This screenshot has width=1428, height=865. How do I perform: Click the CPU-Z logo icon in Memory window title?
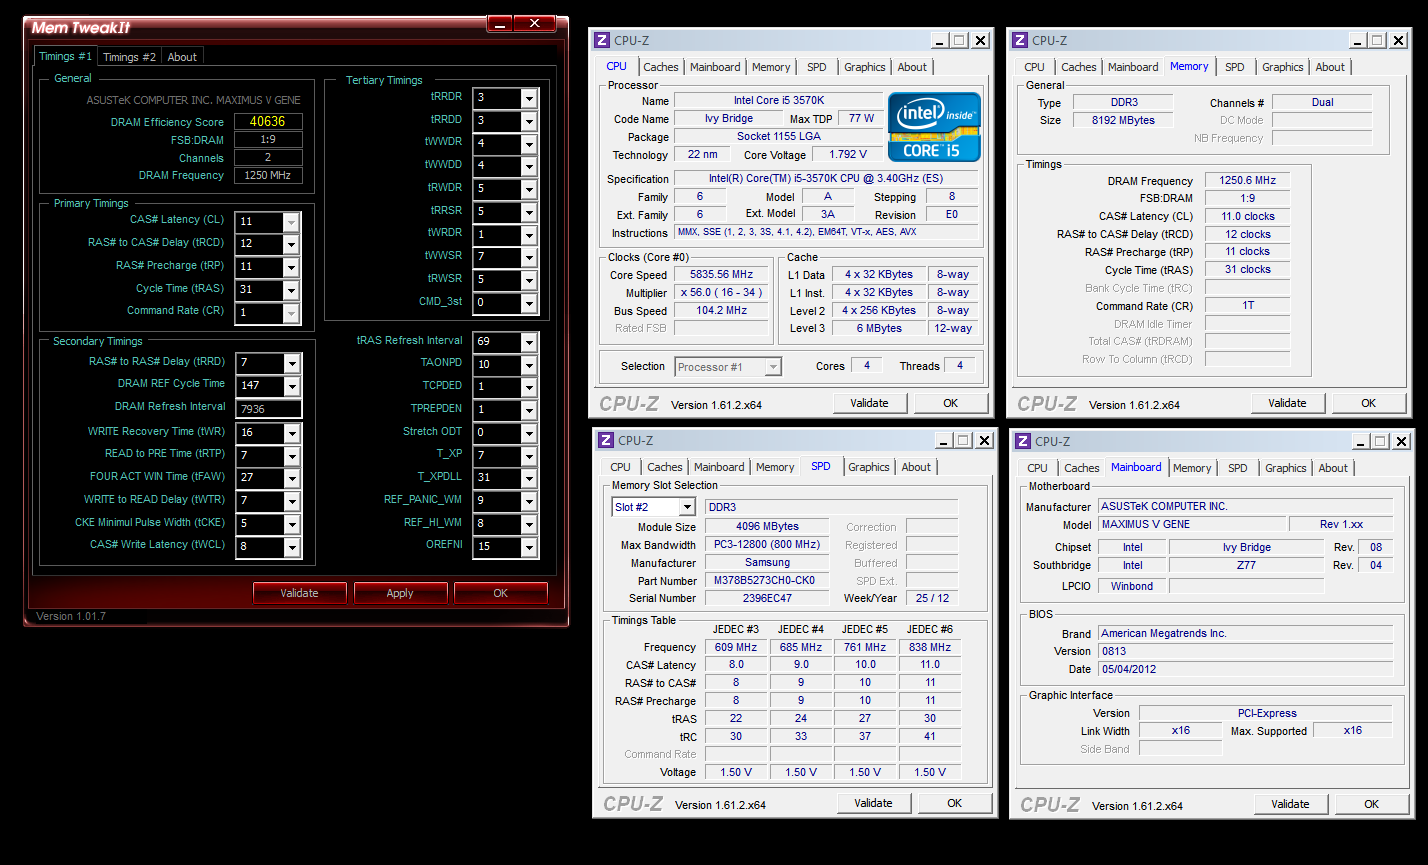point(1020,40)
